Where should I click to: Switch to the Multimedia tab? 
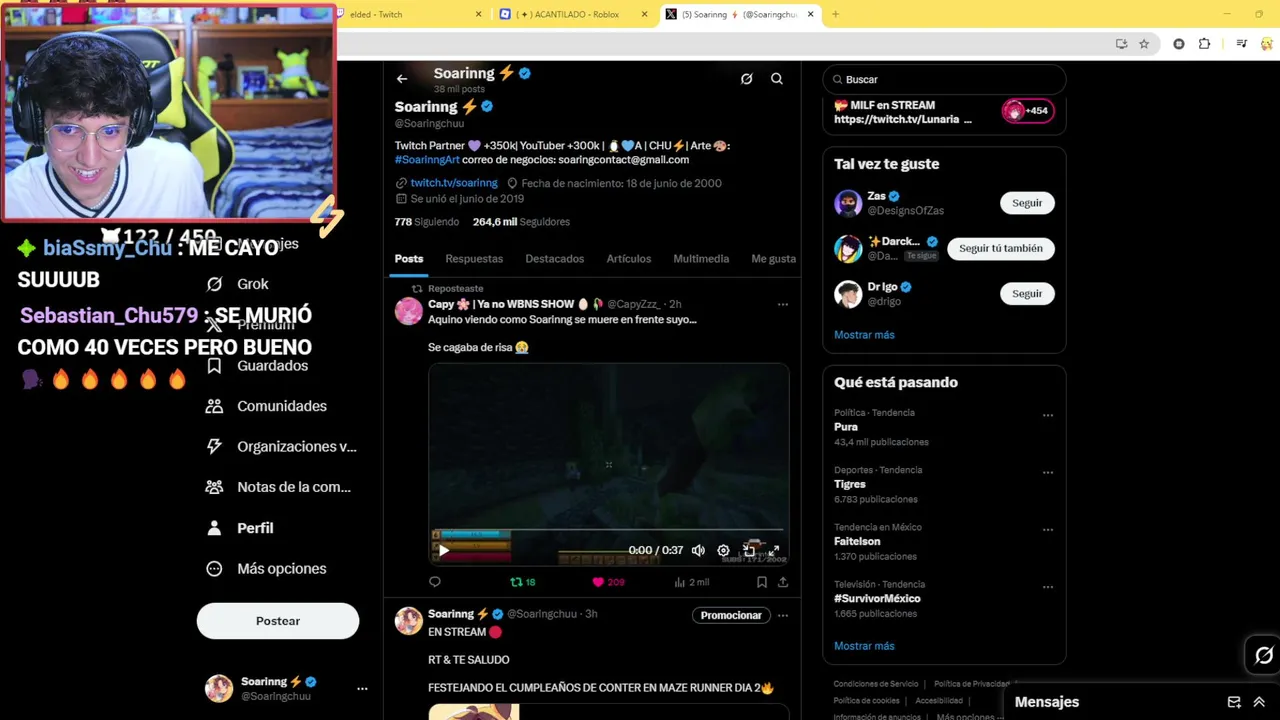[701, 259]
